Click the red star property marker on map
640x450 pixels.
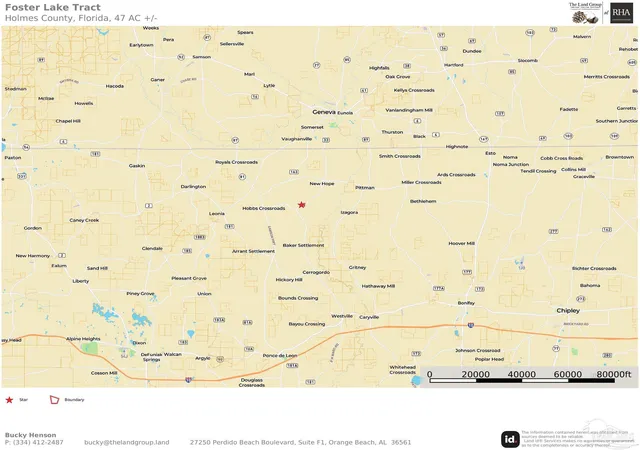tap(302, 205)
